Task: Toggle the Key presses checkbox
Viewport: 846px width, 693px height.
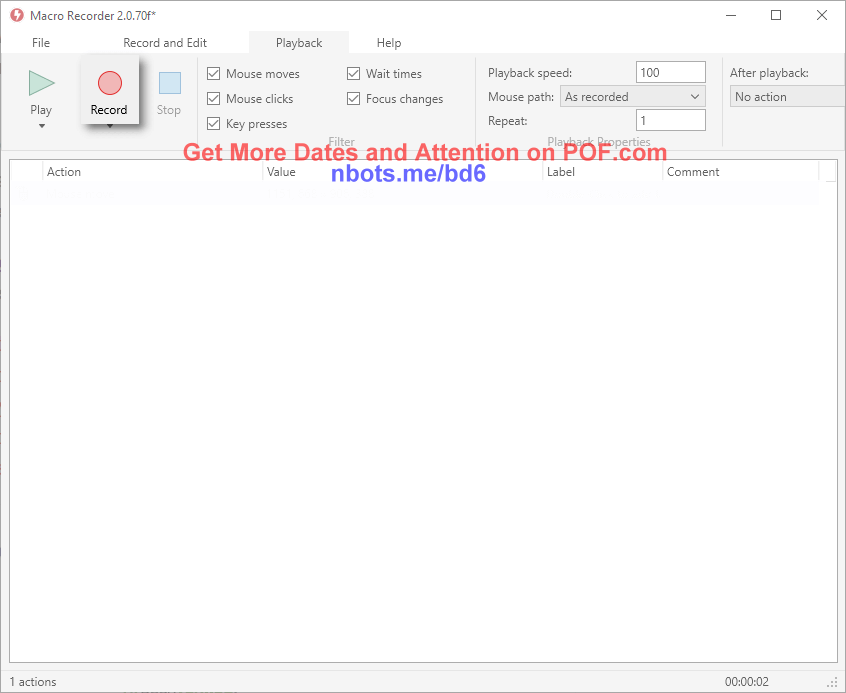Action: [214, 124]
